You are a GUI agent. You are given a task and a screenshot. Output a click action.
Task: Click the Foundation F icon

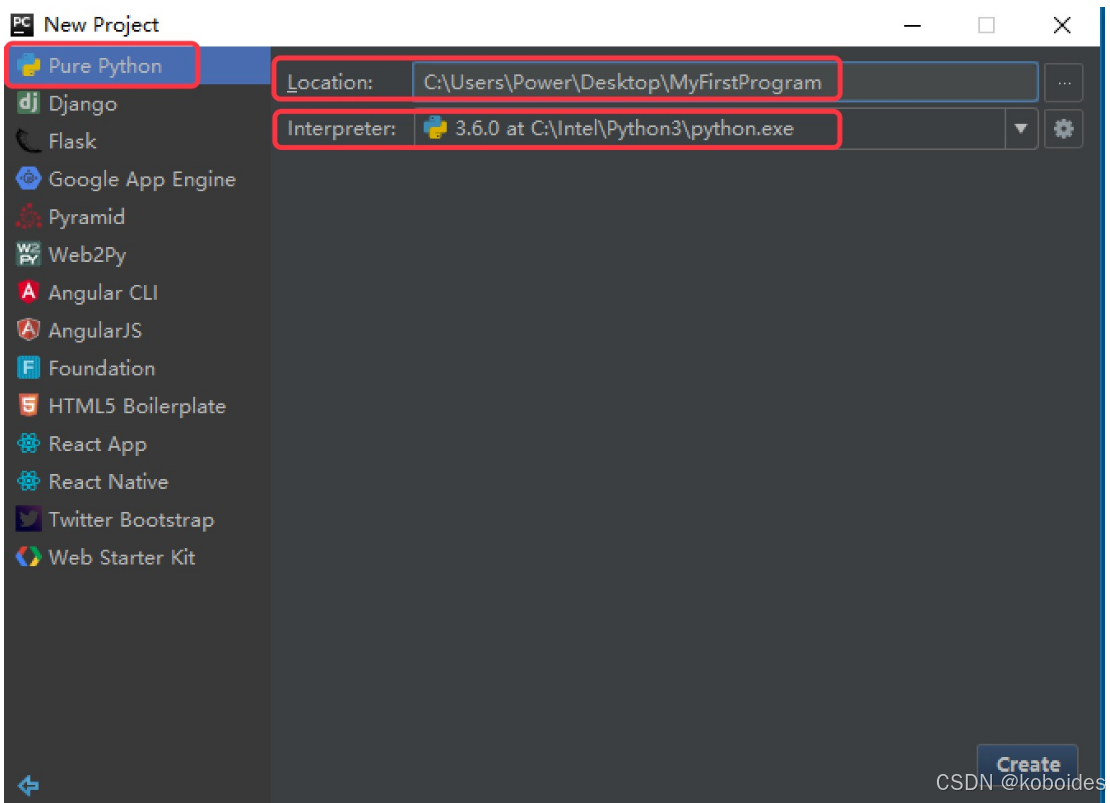click(x=28, y=368)
